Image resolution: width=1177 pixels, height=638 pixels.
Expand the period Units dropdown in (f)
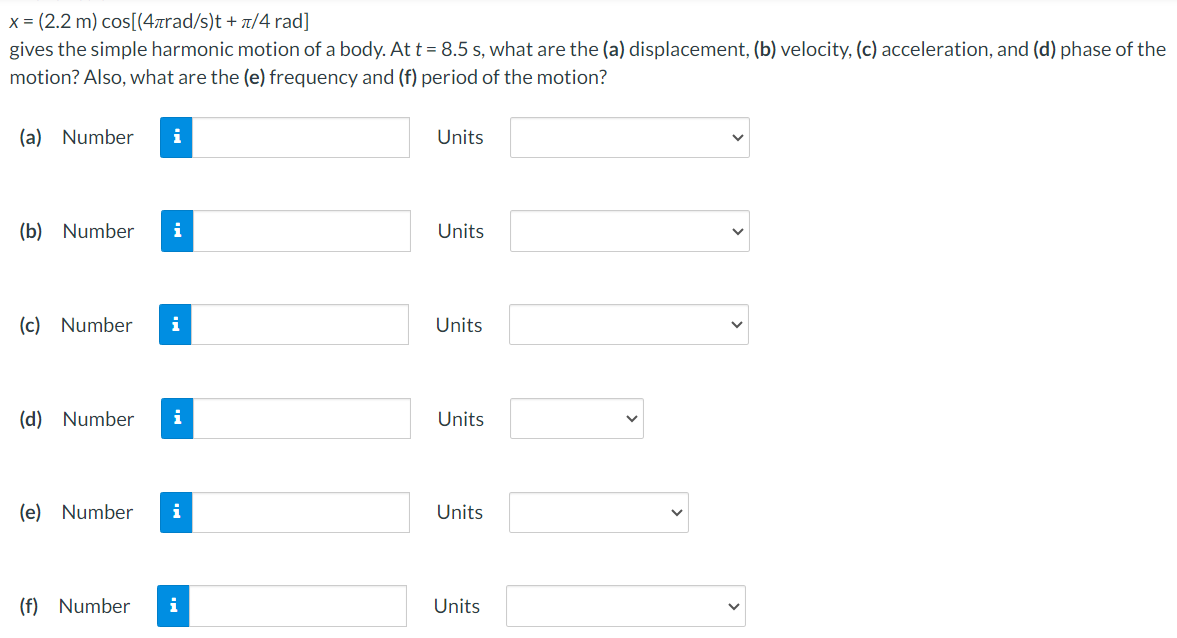pyautogui.click(x=626, y=606)
